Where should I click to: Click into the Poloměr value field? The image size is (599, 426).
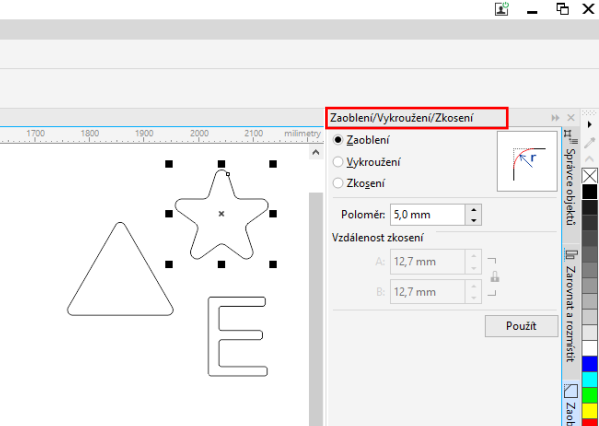coord(427,215)
